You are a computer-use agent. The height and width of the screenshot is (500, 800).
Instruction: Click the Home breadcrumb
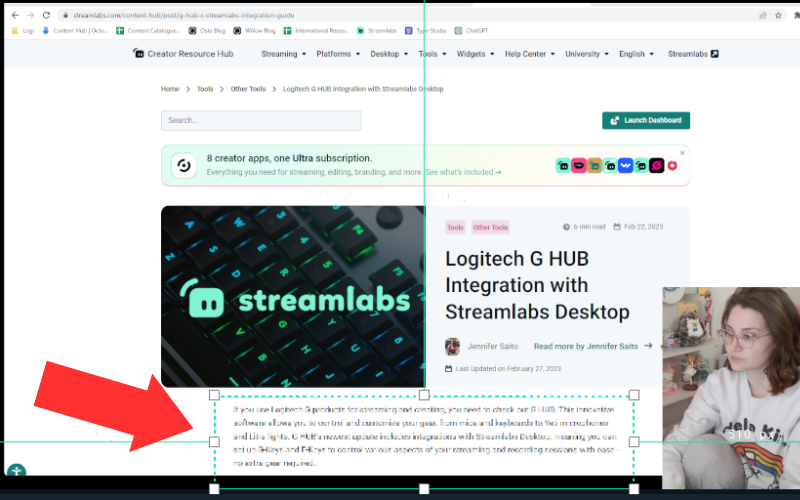pos(170,89)
